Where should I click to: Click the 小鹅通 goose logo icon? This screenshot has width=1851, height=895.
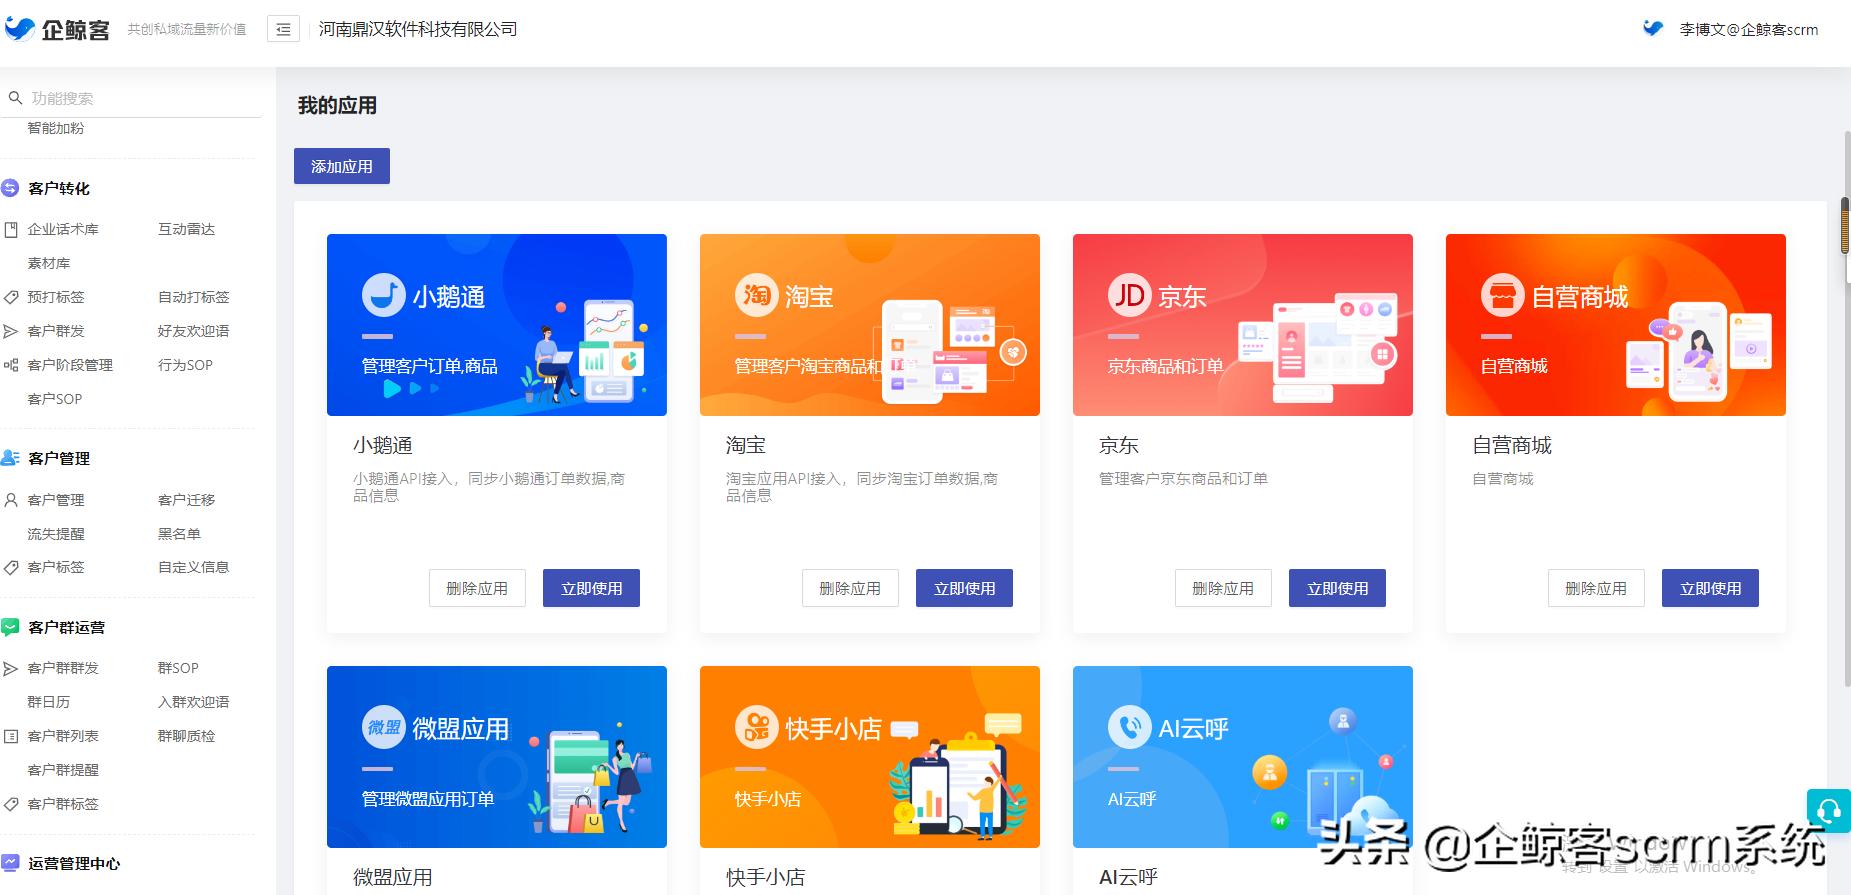383,295
